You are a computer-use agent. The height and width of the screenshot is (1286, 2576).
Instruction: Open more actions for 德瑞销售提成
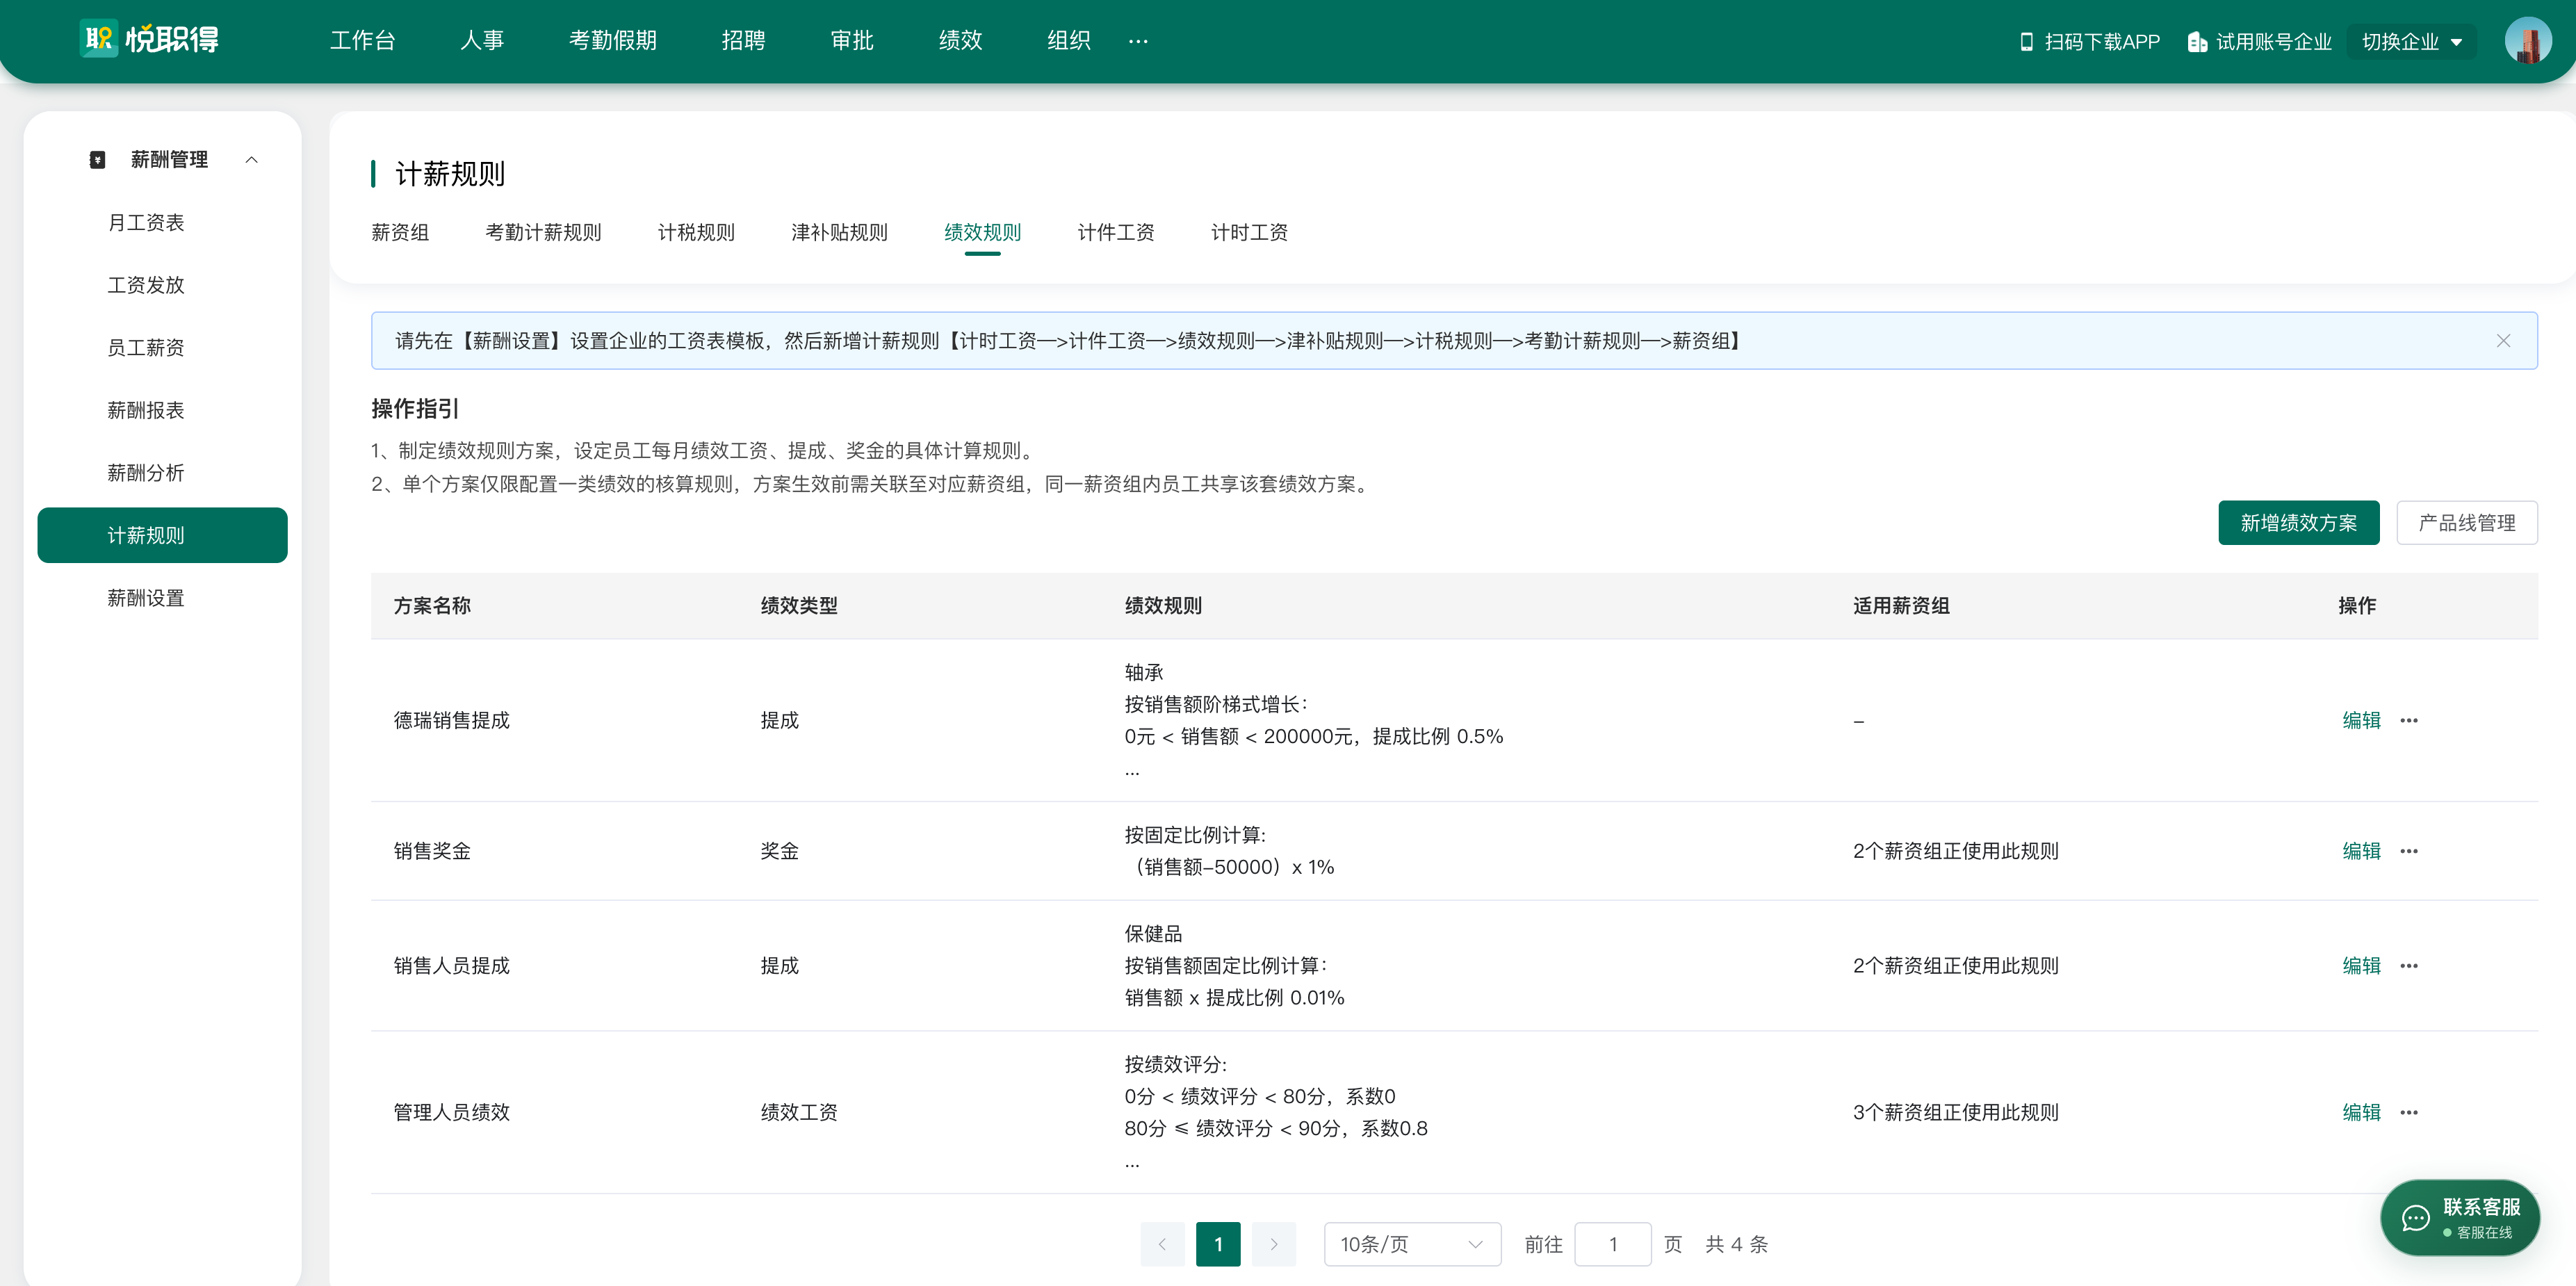[2409, 720]
